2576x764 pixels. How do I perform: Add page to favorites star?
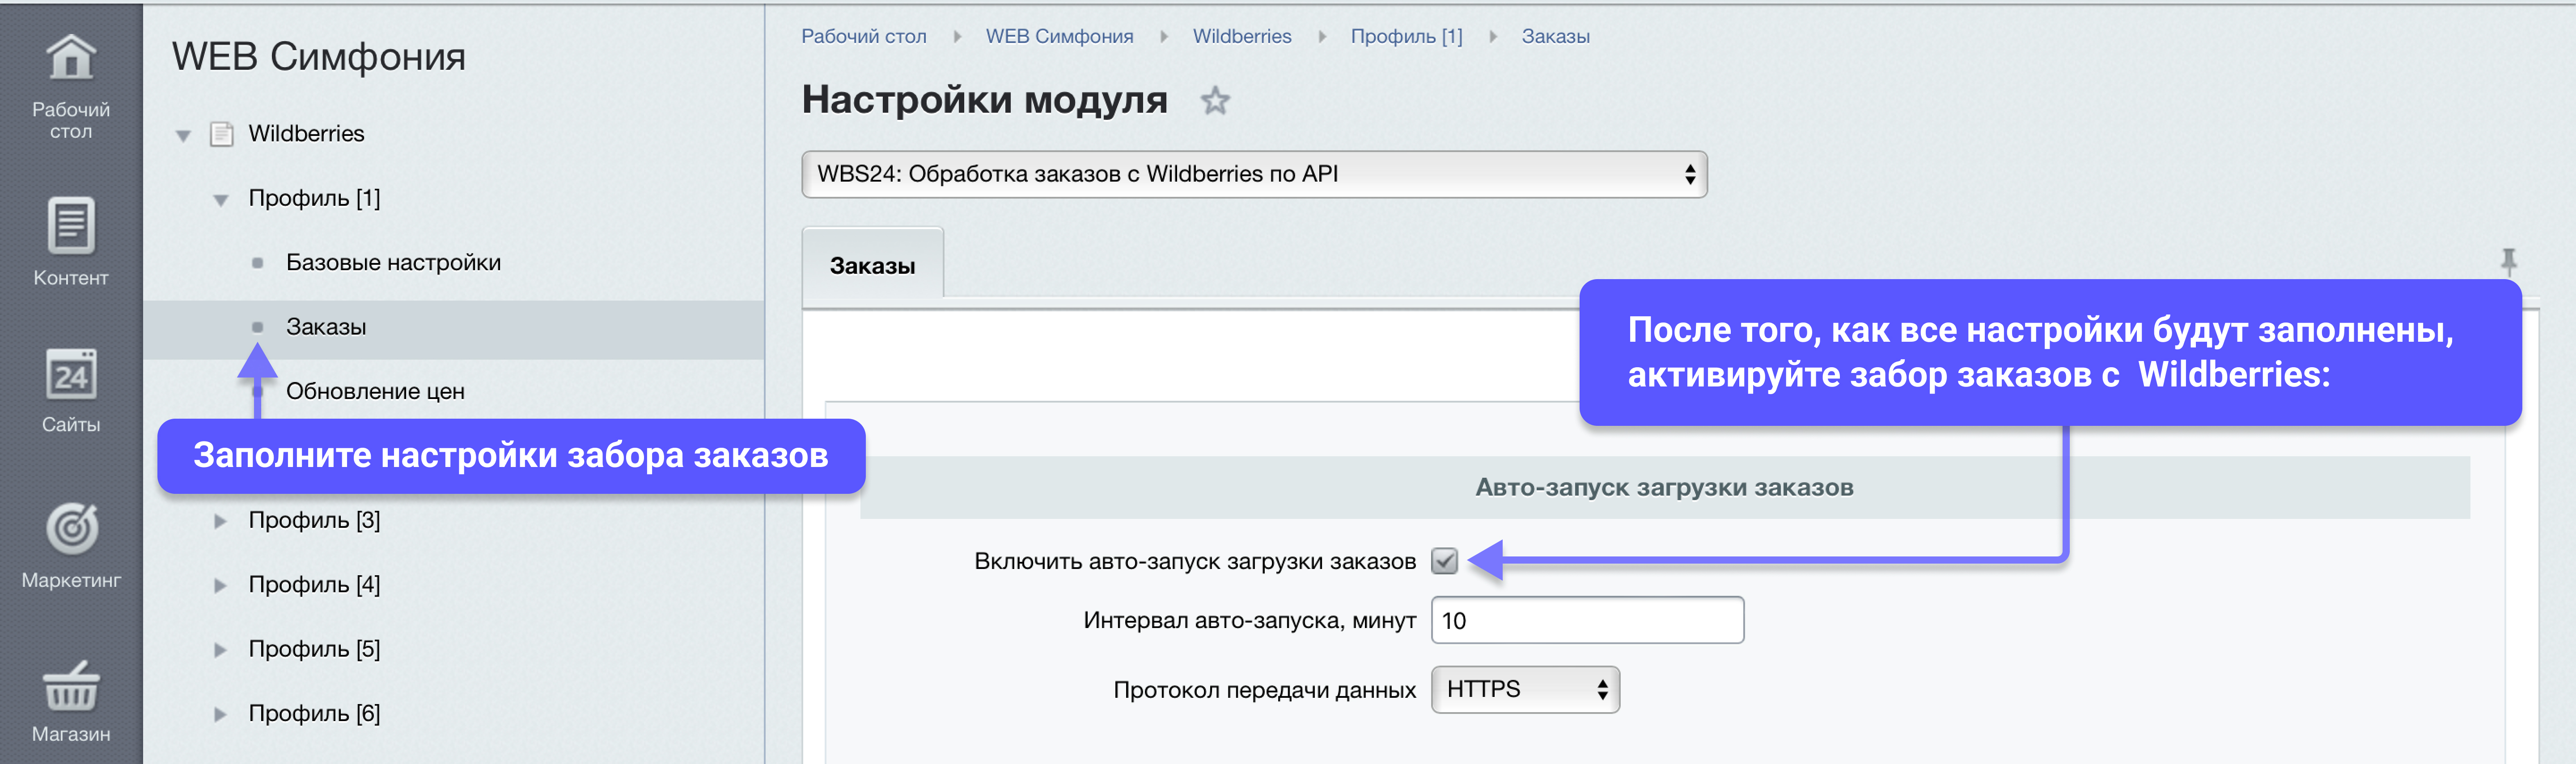tap(1214, 101)
